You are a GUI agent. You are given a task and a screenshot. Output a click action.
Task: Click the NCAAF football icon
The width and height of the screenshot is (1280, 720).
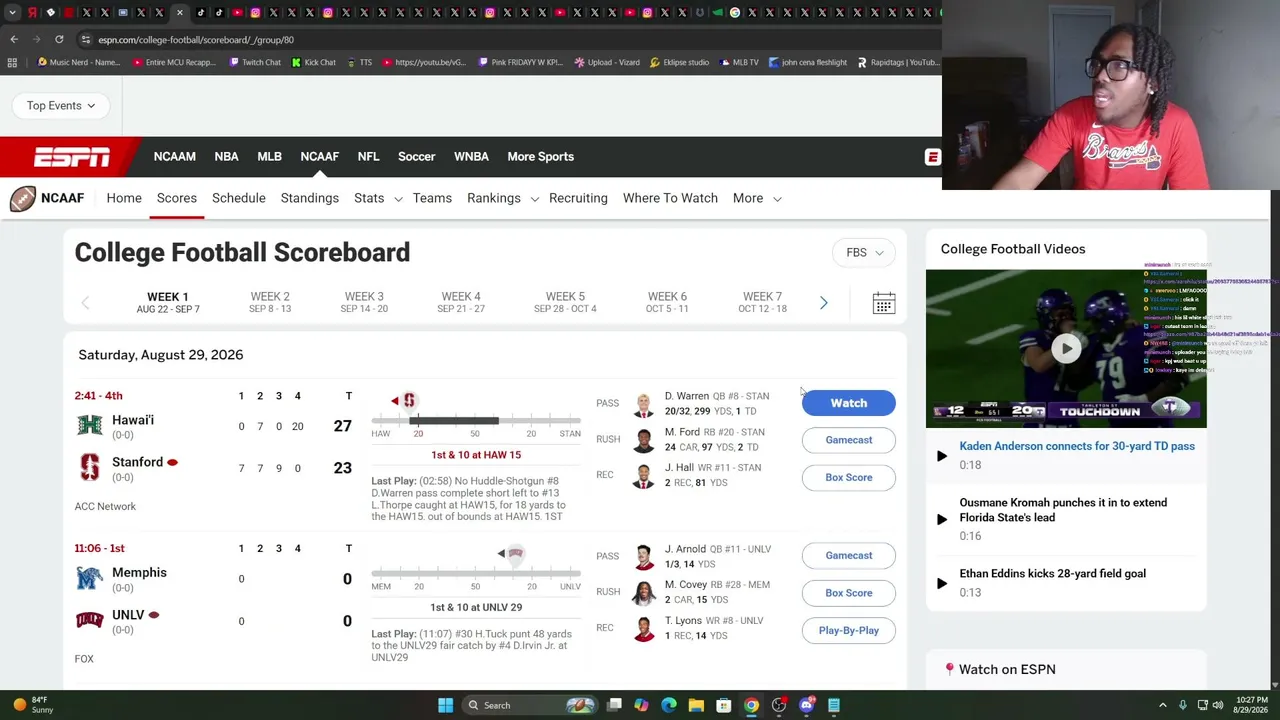(23, 198)
